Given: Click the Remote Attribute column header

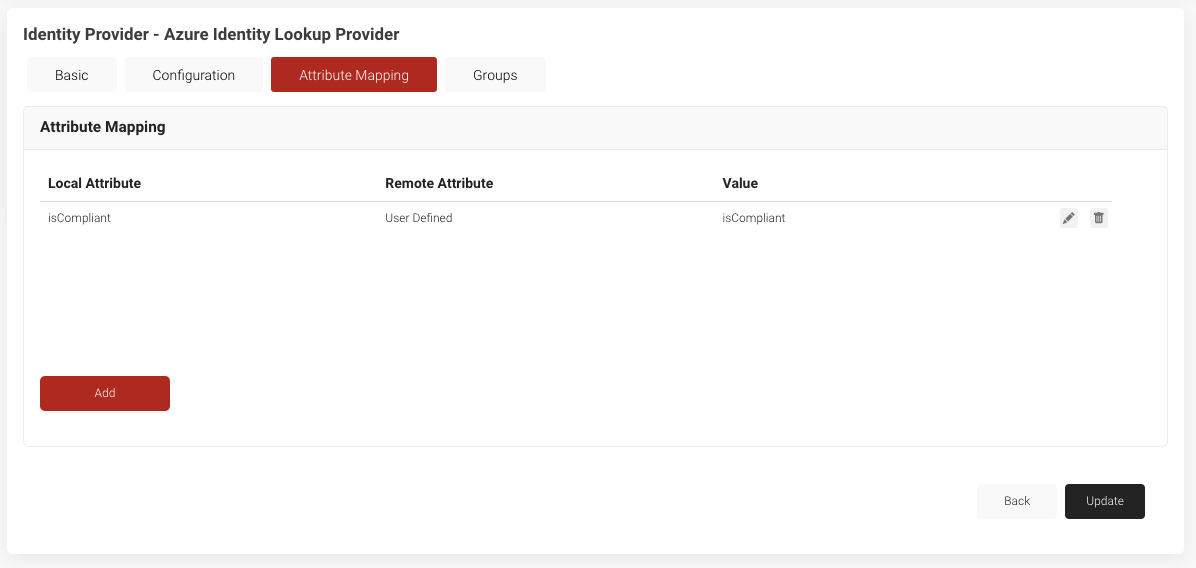Looking at the screenshot, I should tap(439, 183).
